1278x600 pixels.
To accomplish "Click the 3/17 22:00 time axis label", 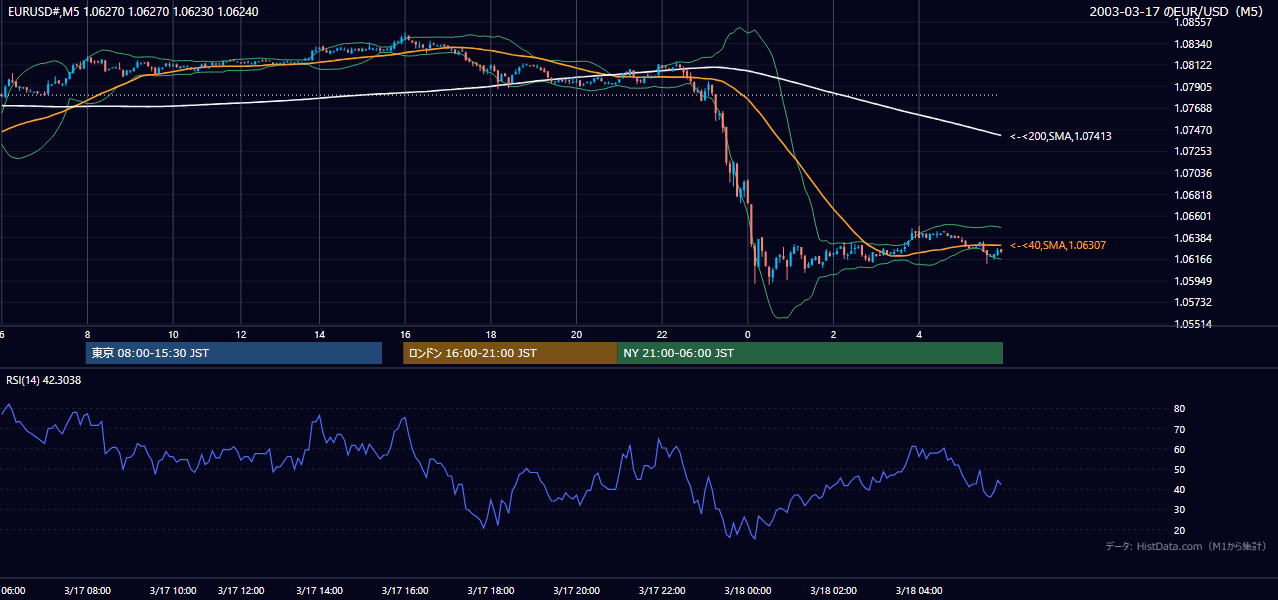I will click(x=662, y=591).
